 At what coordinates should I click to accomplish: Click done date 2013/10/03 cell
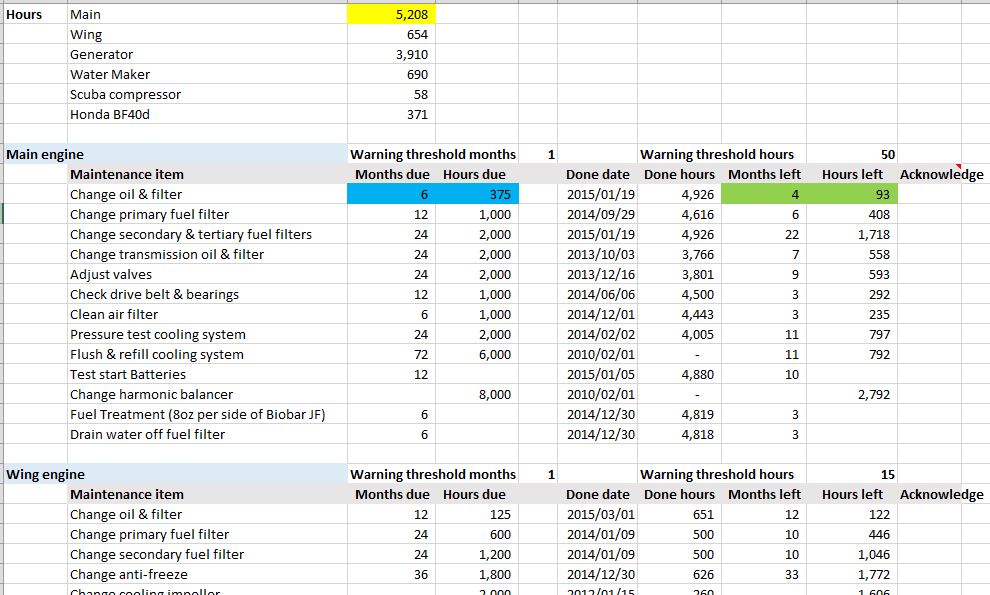(598, 255)
